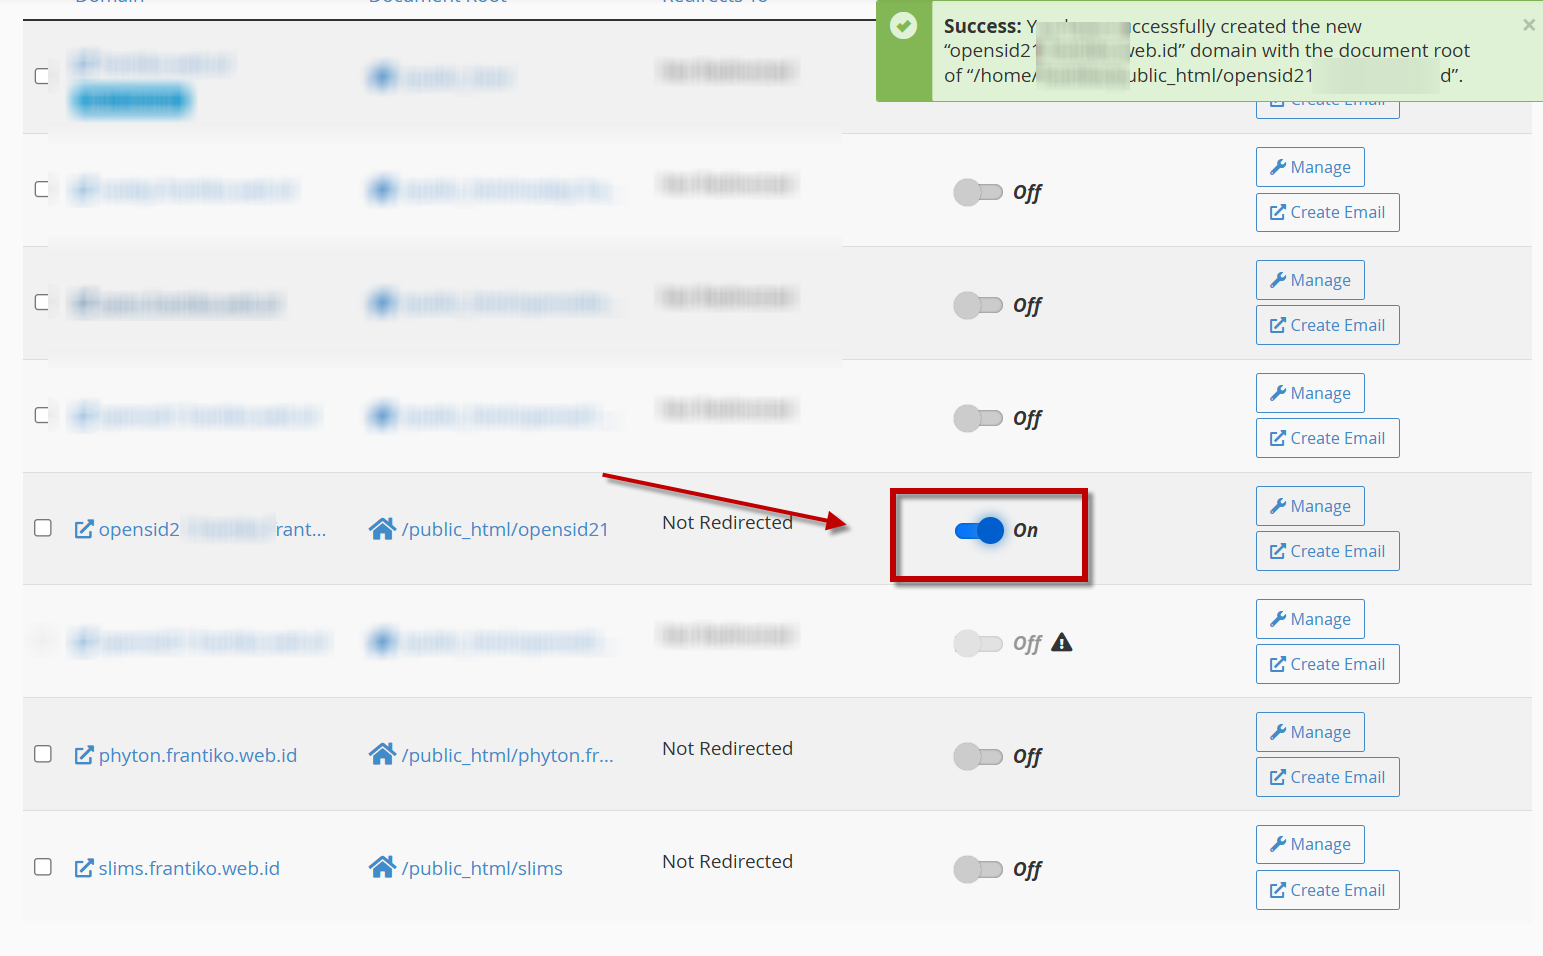Click the warning triangle icon beside disabled toggle
Image resolution: width=1543 pixels, height=956 pixels.
pos(1062,642)
